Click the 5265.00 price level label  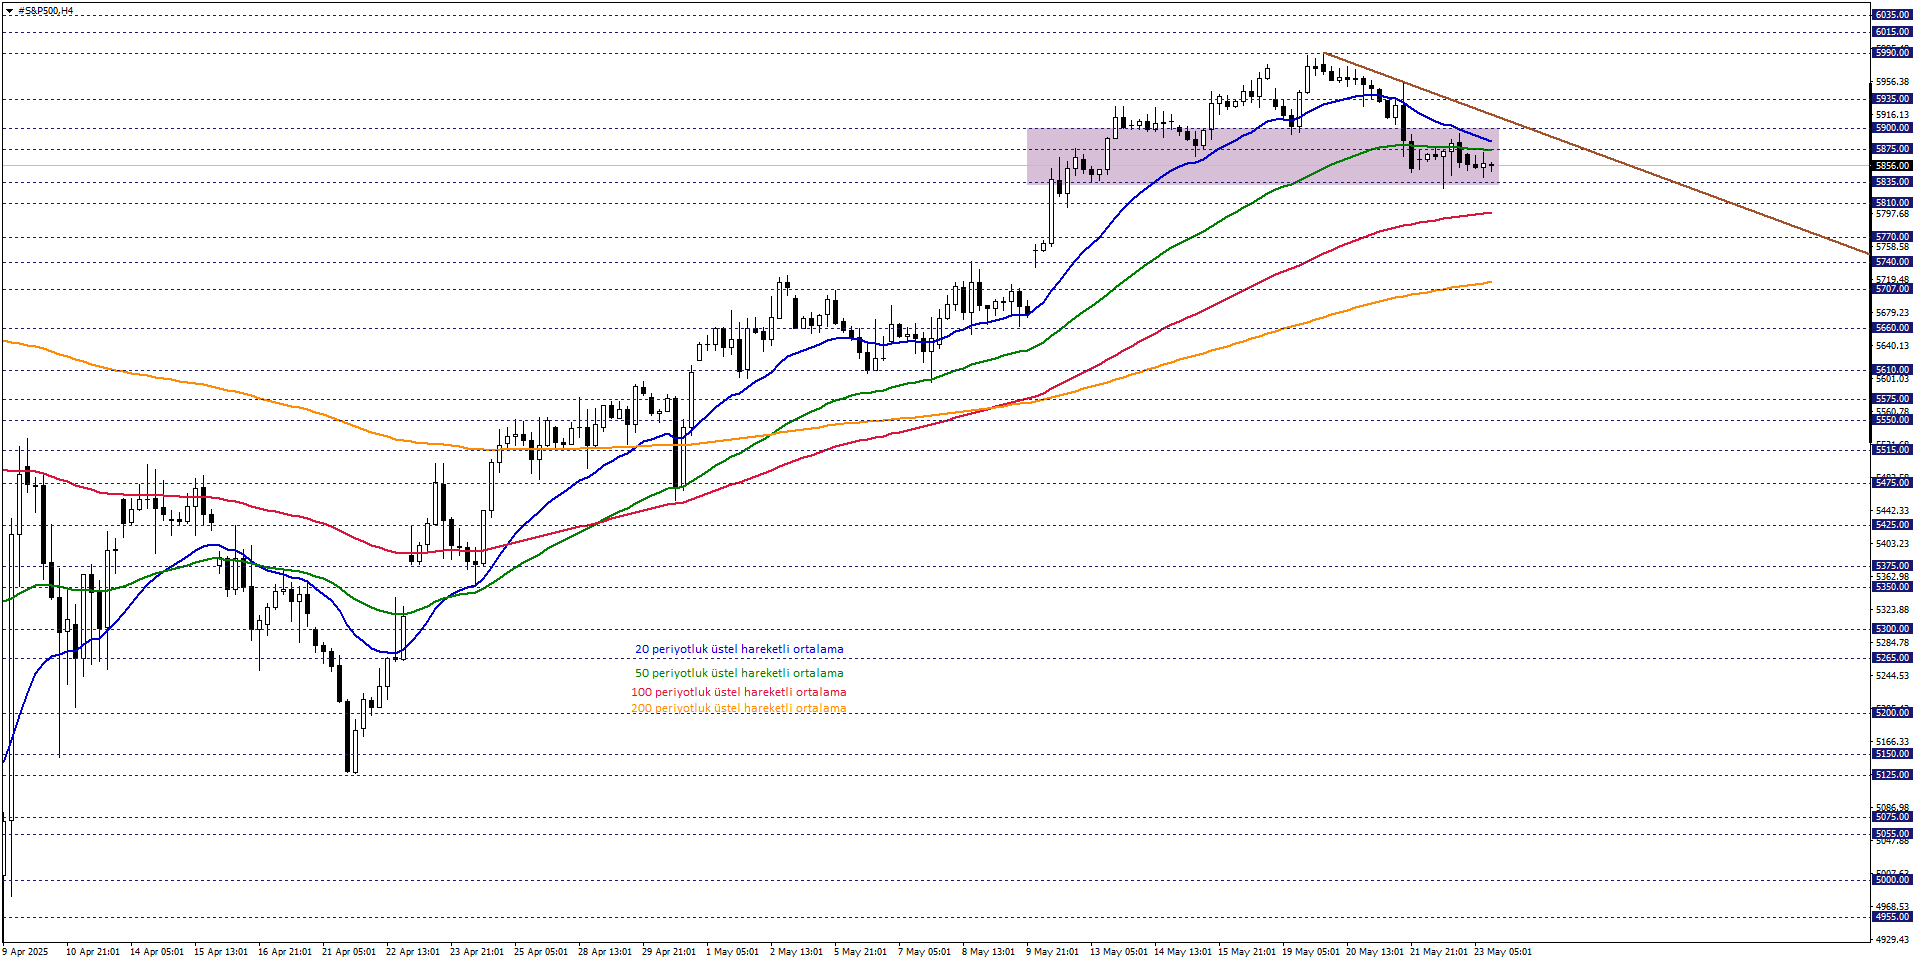pyautogui.click(x=1892, y=658)
